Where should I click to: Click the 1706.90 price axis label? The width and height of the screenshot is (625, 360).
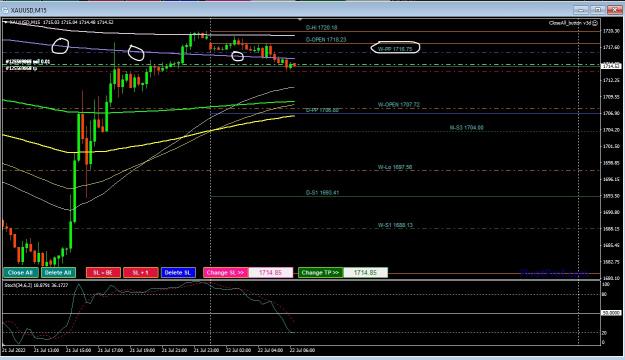[x=611, y=114]
